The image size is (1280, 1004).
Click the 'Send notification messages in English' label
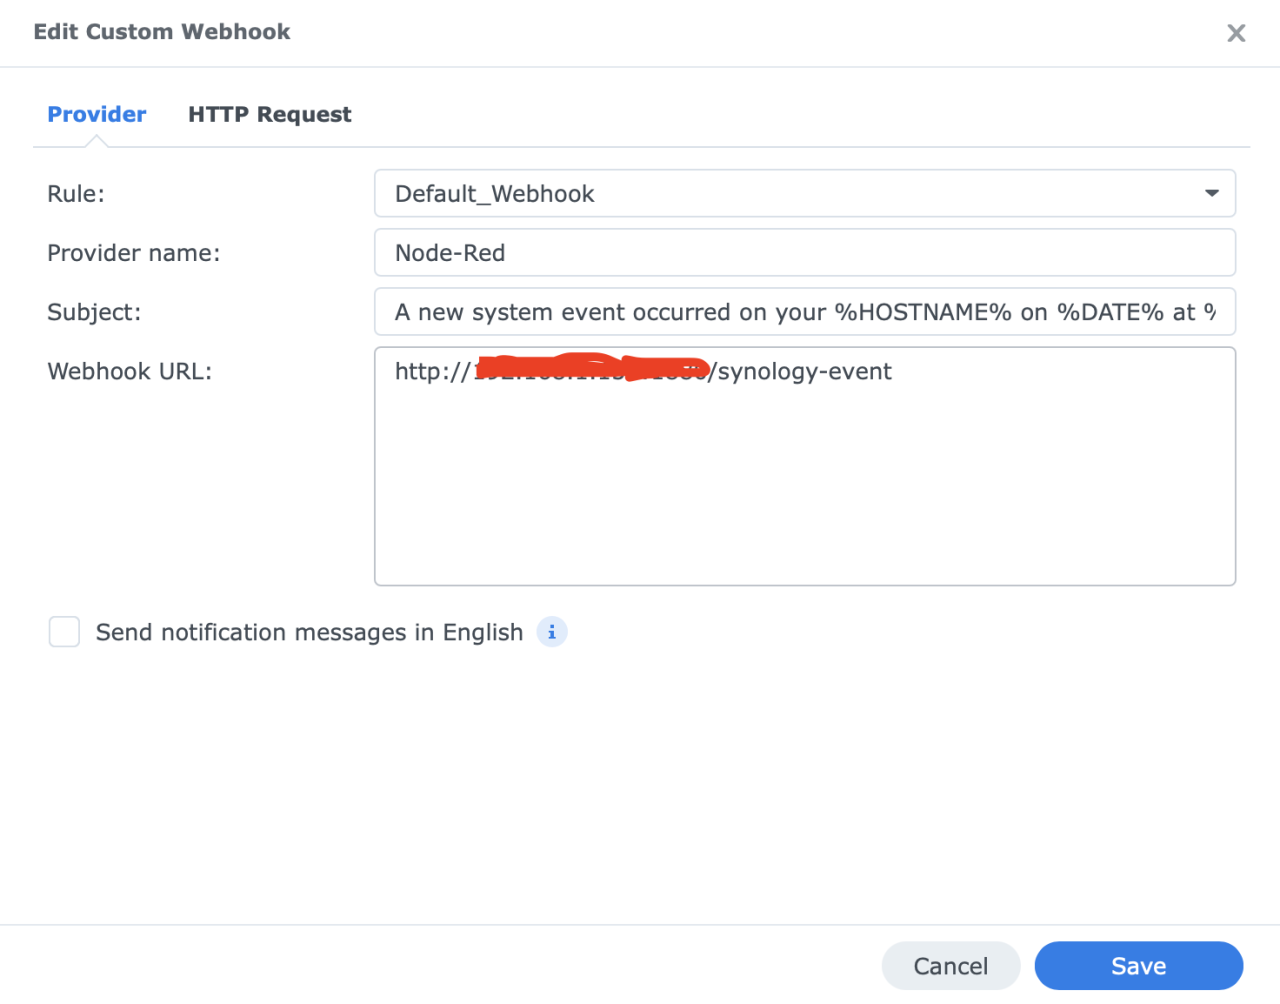[309, 633]
